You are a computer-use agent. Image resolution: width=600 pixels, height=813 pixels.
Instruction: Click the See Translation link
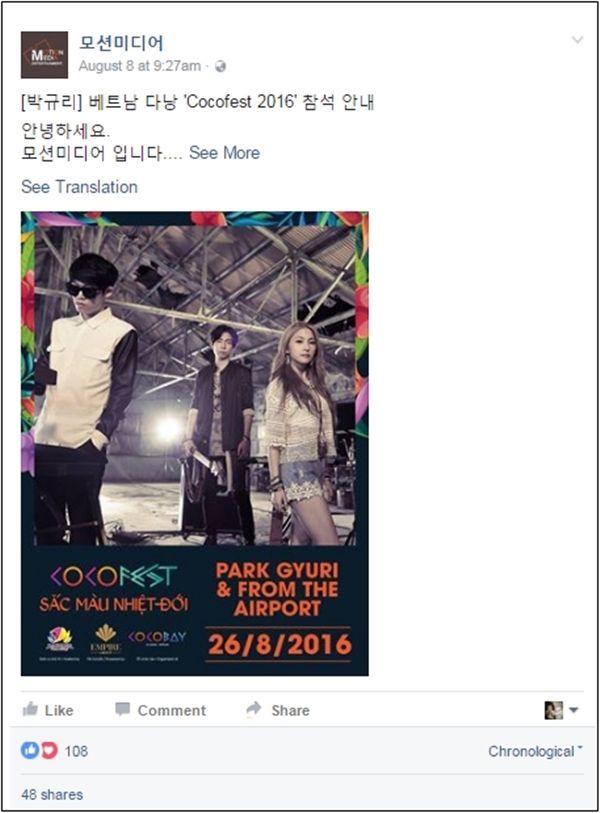pyautogui.click(x=79, y=187)
